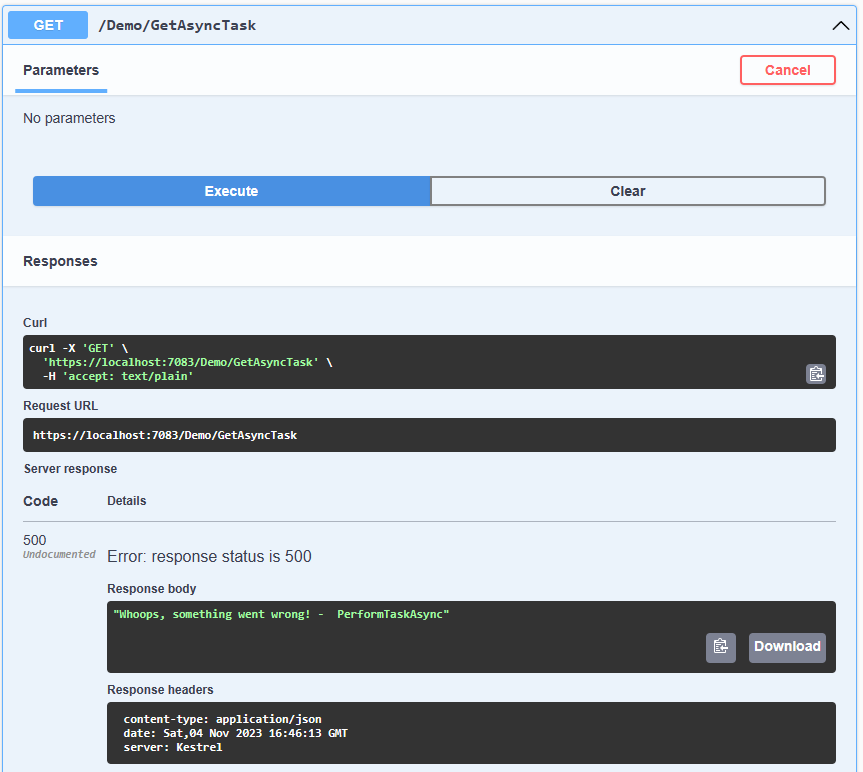This screenshot has width=863, height=772.
Task: Click the "No parameters" text
Action: point(69,118)
